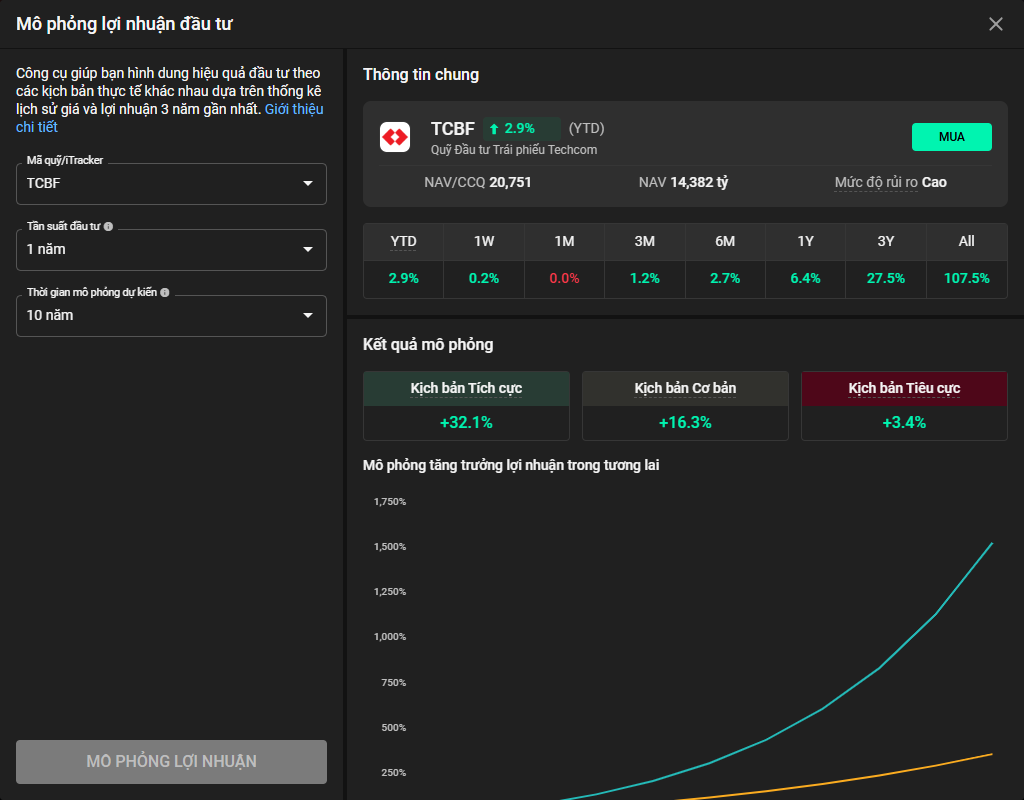Select the 1W period column
This screenshot has height=800, width=1024.
(x=484, y=242)
